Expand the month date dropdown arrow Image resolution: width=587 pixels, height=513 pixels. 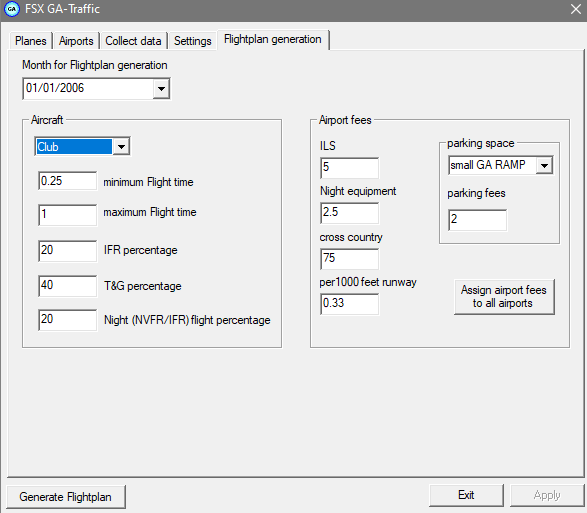coord(161,89)
